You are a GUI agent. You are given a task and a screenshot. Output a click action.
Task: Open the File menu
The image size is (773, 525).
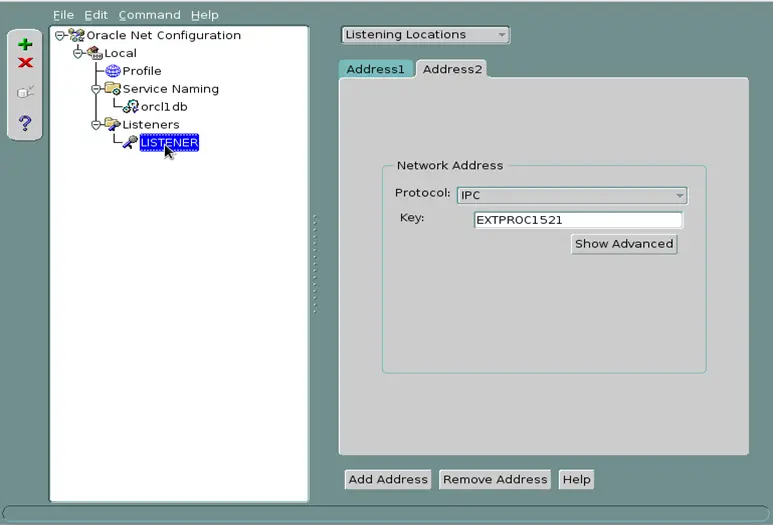pos(64,15)
